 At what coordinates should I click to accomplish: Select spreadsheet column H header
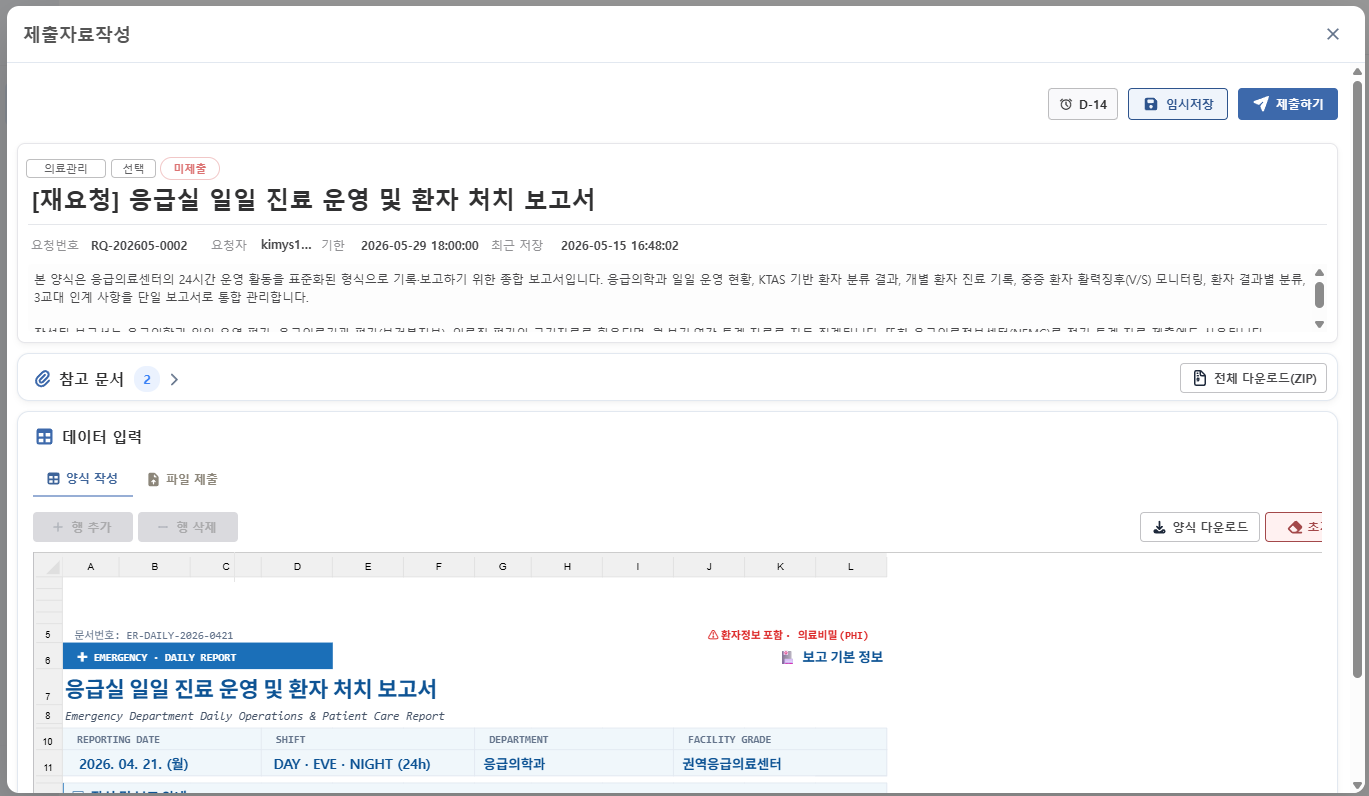click(567, 567)
